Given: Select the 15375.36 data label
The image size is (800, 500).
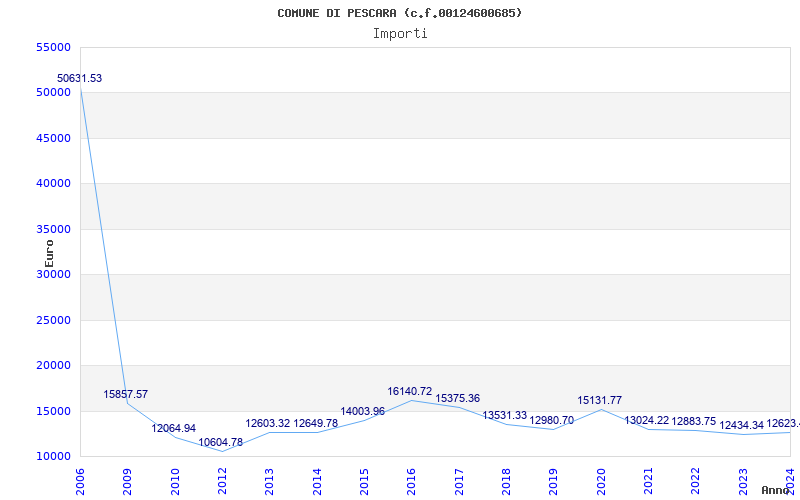Looking at the screenshot, I should pyautogui.click(x=458, y=398).
